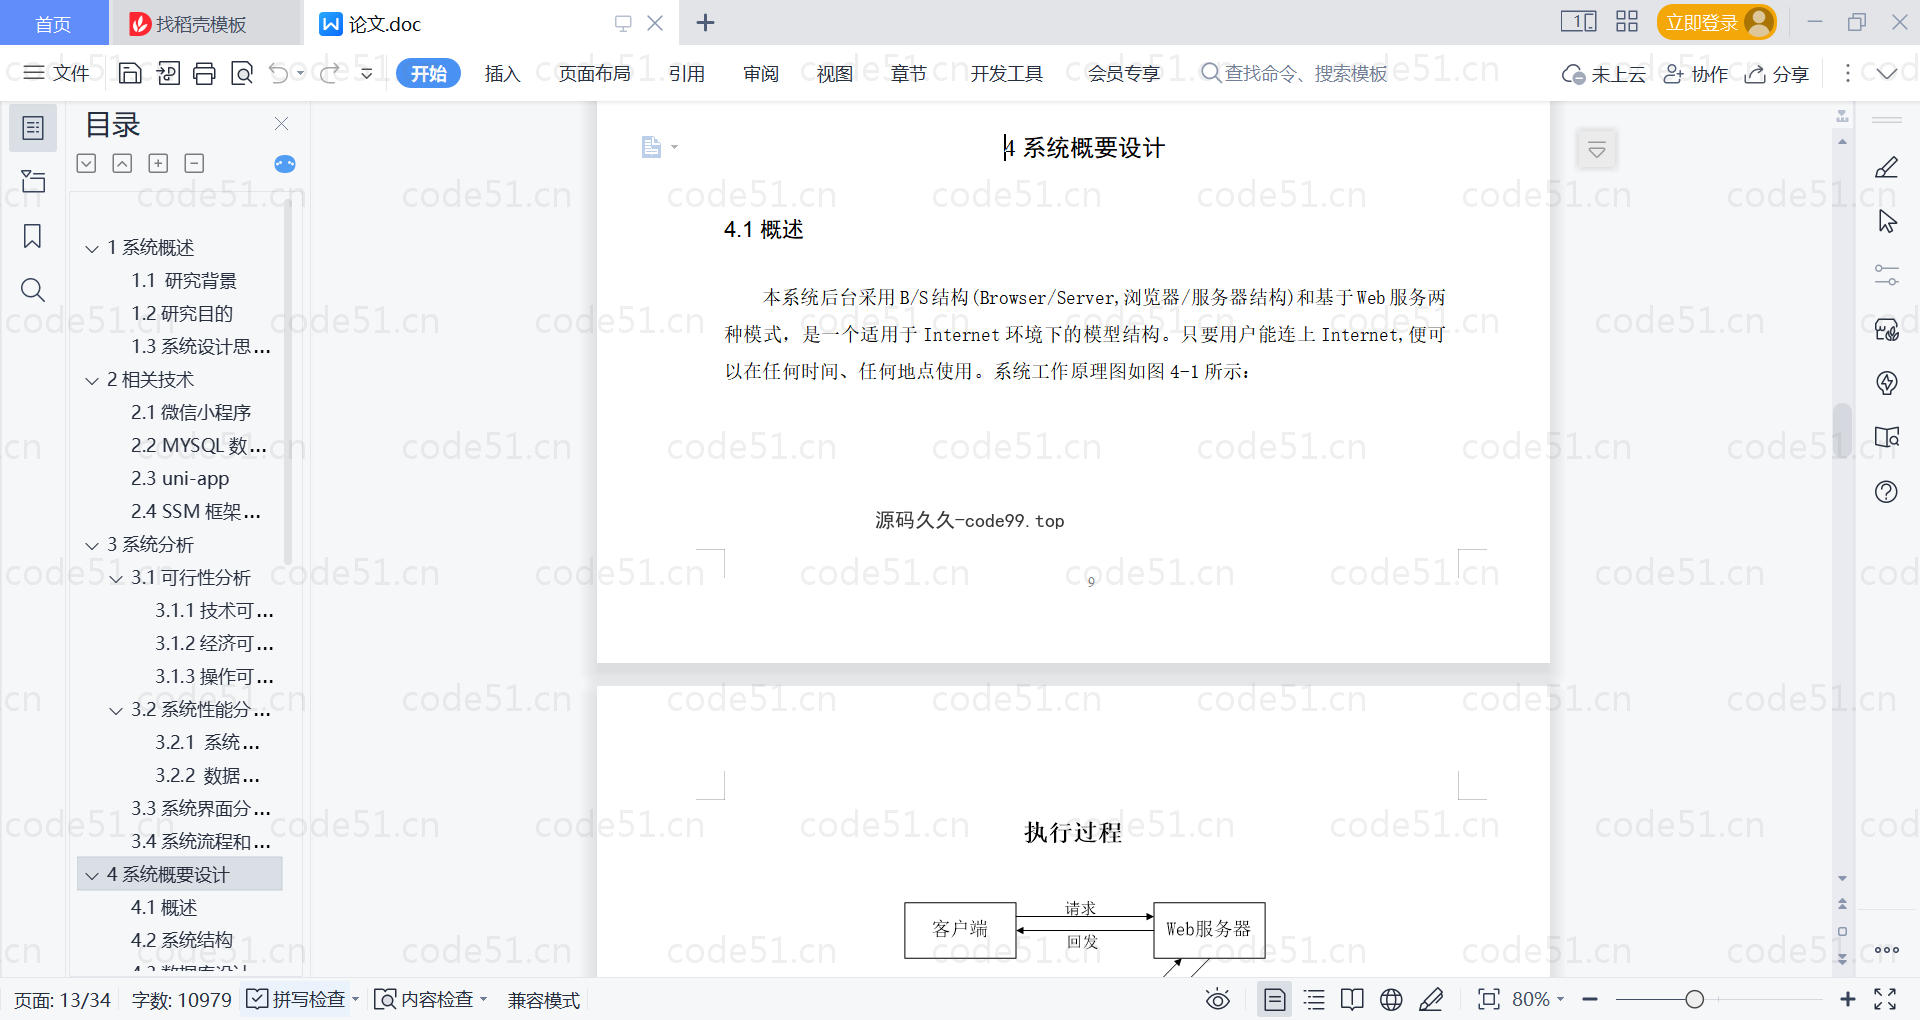Select the 页面布局 ribbon tab
Screen dimensions: 1920x1020
pyautogui.click(x=594, y=73)
